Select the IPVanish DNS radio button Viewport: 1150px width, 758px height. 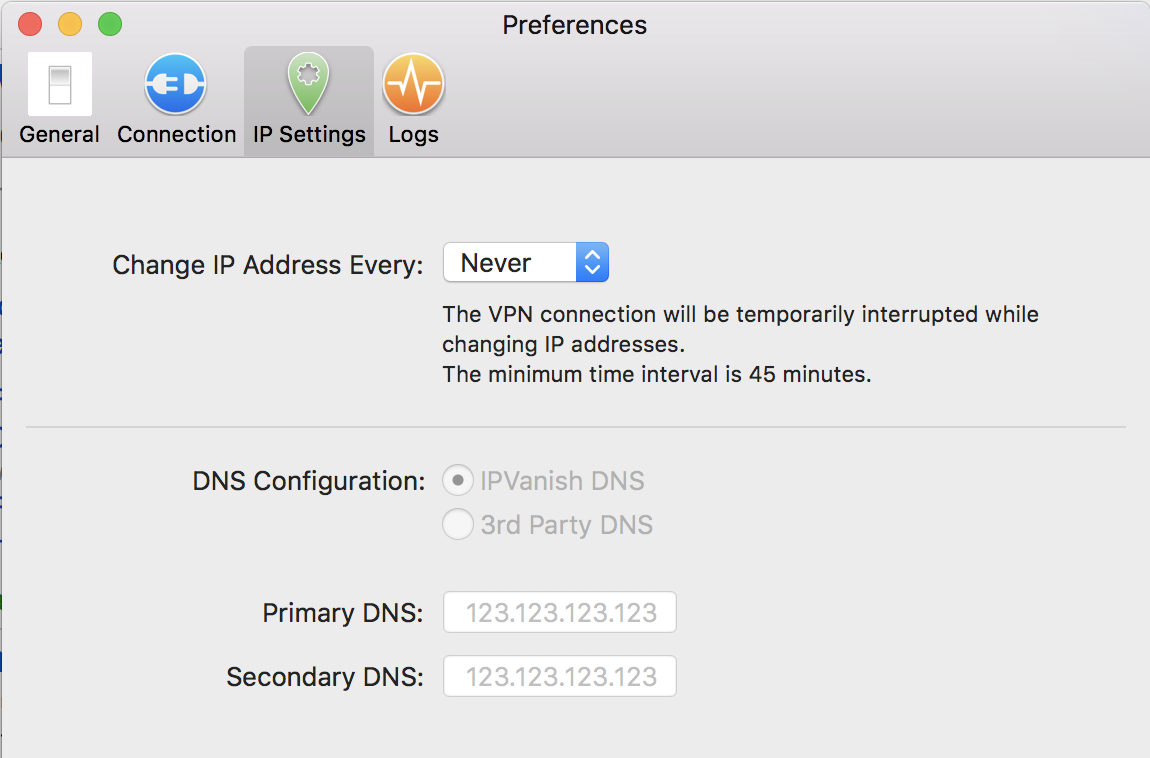tap(457, 481)
